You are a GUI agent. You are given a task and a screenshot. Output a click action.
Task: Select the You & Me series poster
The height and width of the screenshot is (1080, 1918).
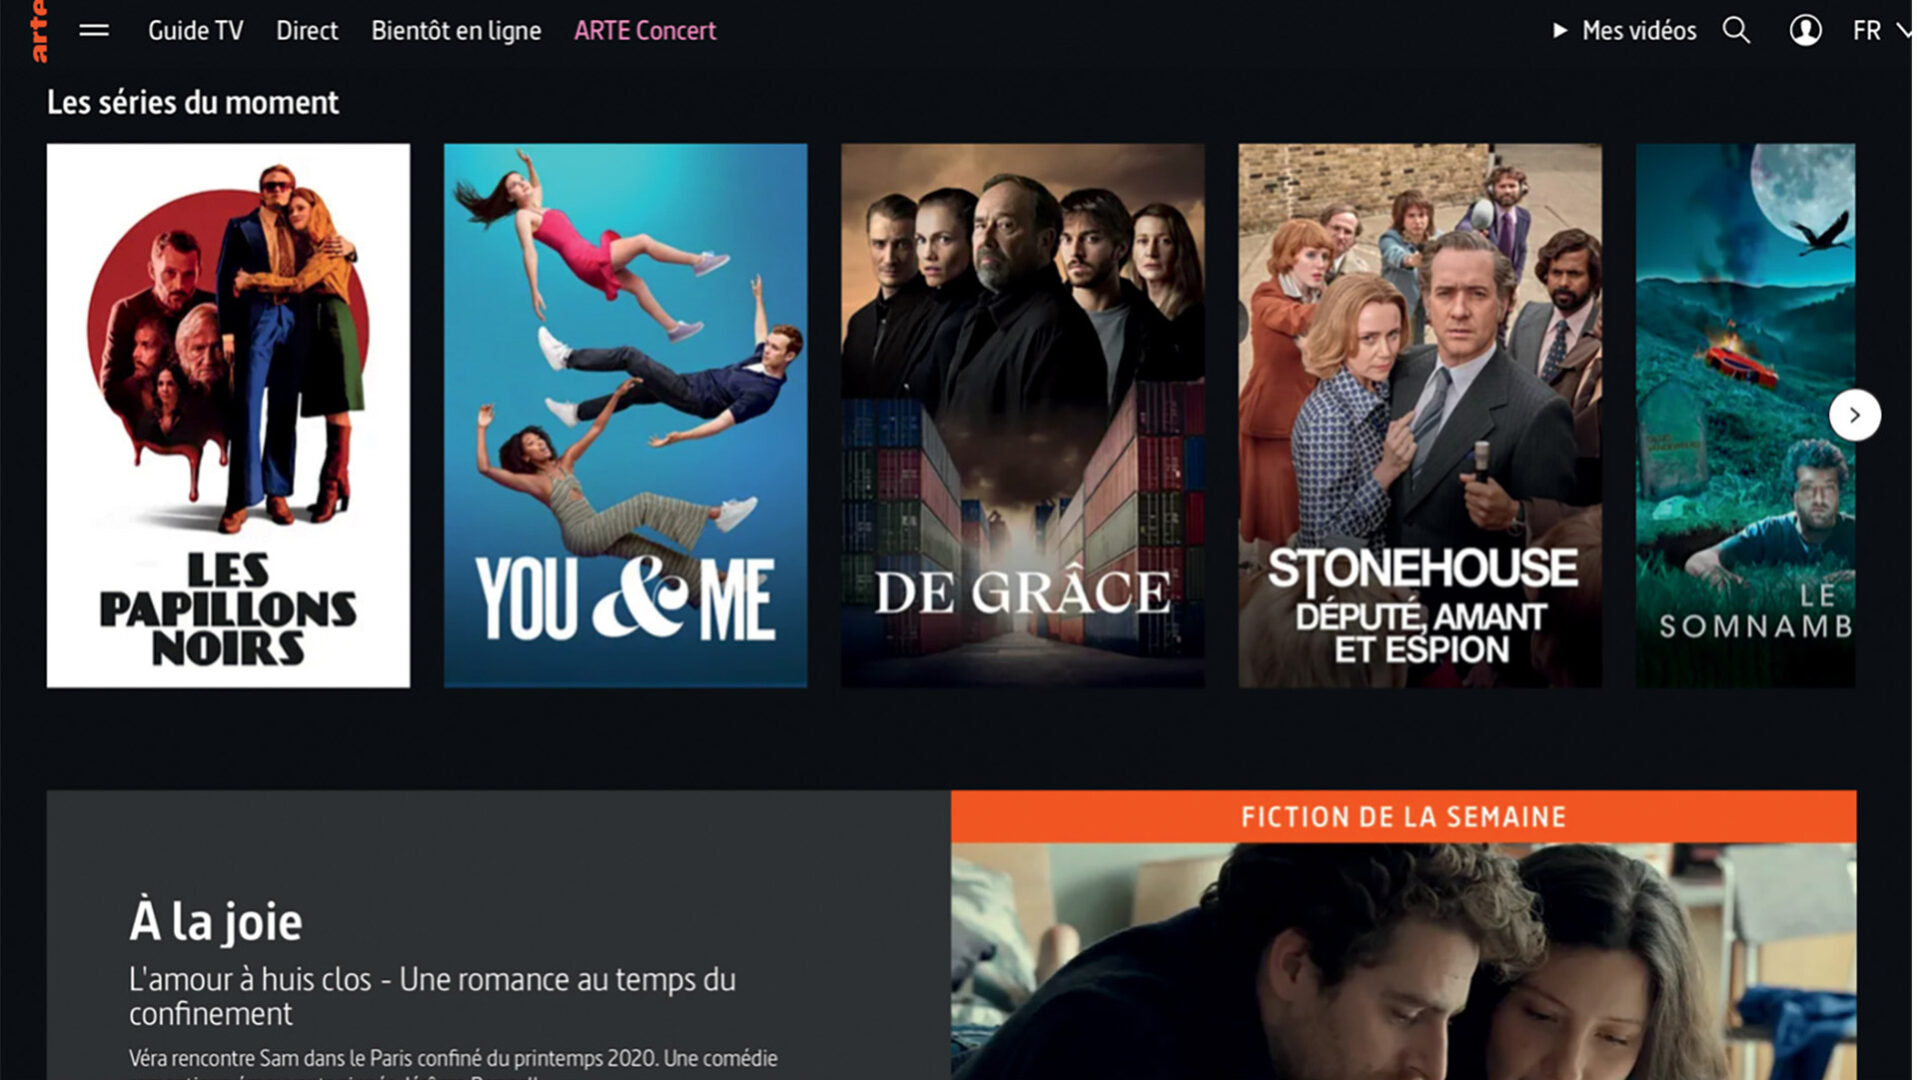(625, 415)
